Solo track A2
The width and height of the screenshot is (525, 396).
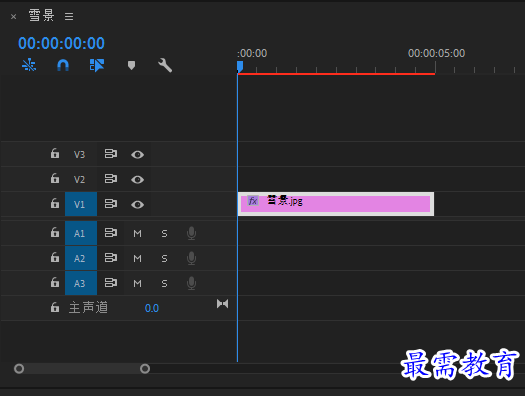164,259
